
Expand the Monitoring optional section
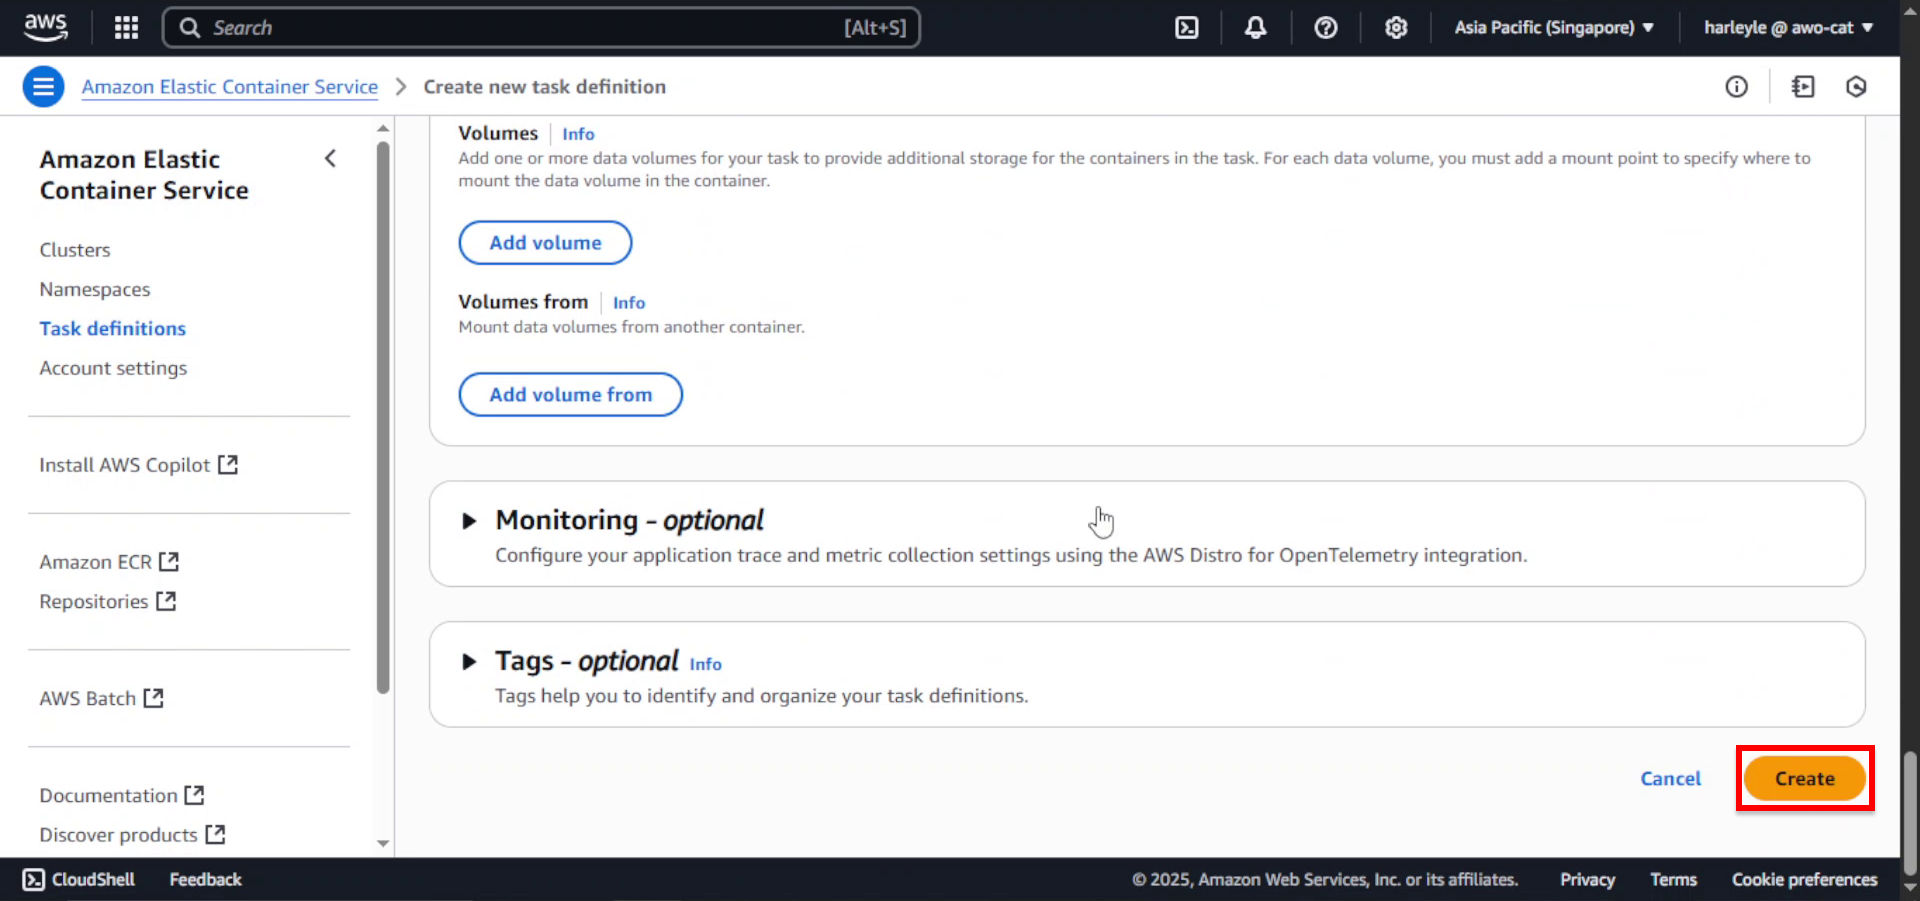tap(469, 521)
